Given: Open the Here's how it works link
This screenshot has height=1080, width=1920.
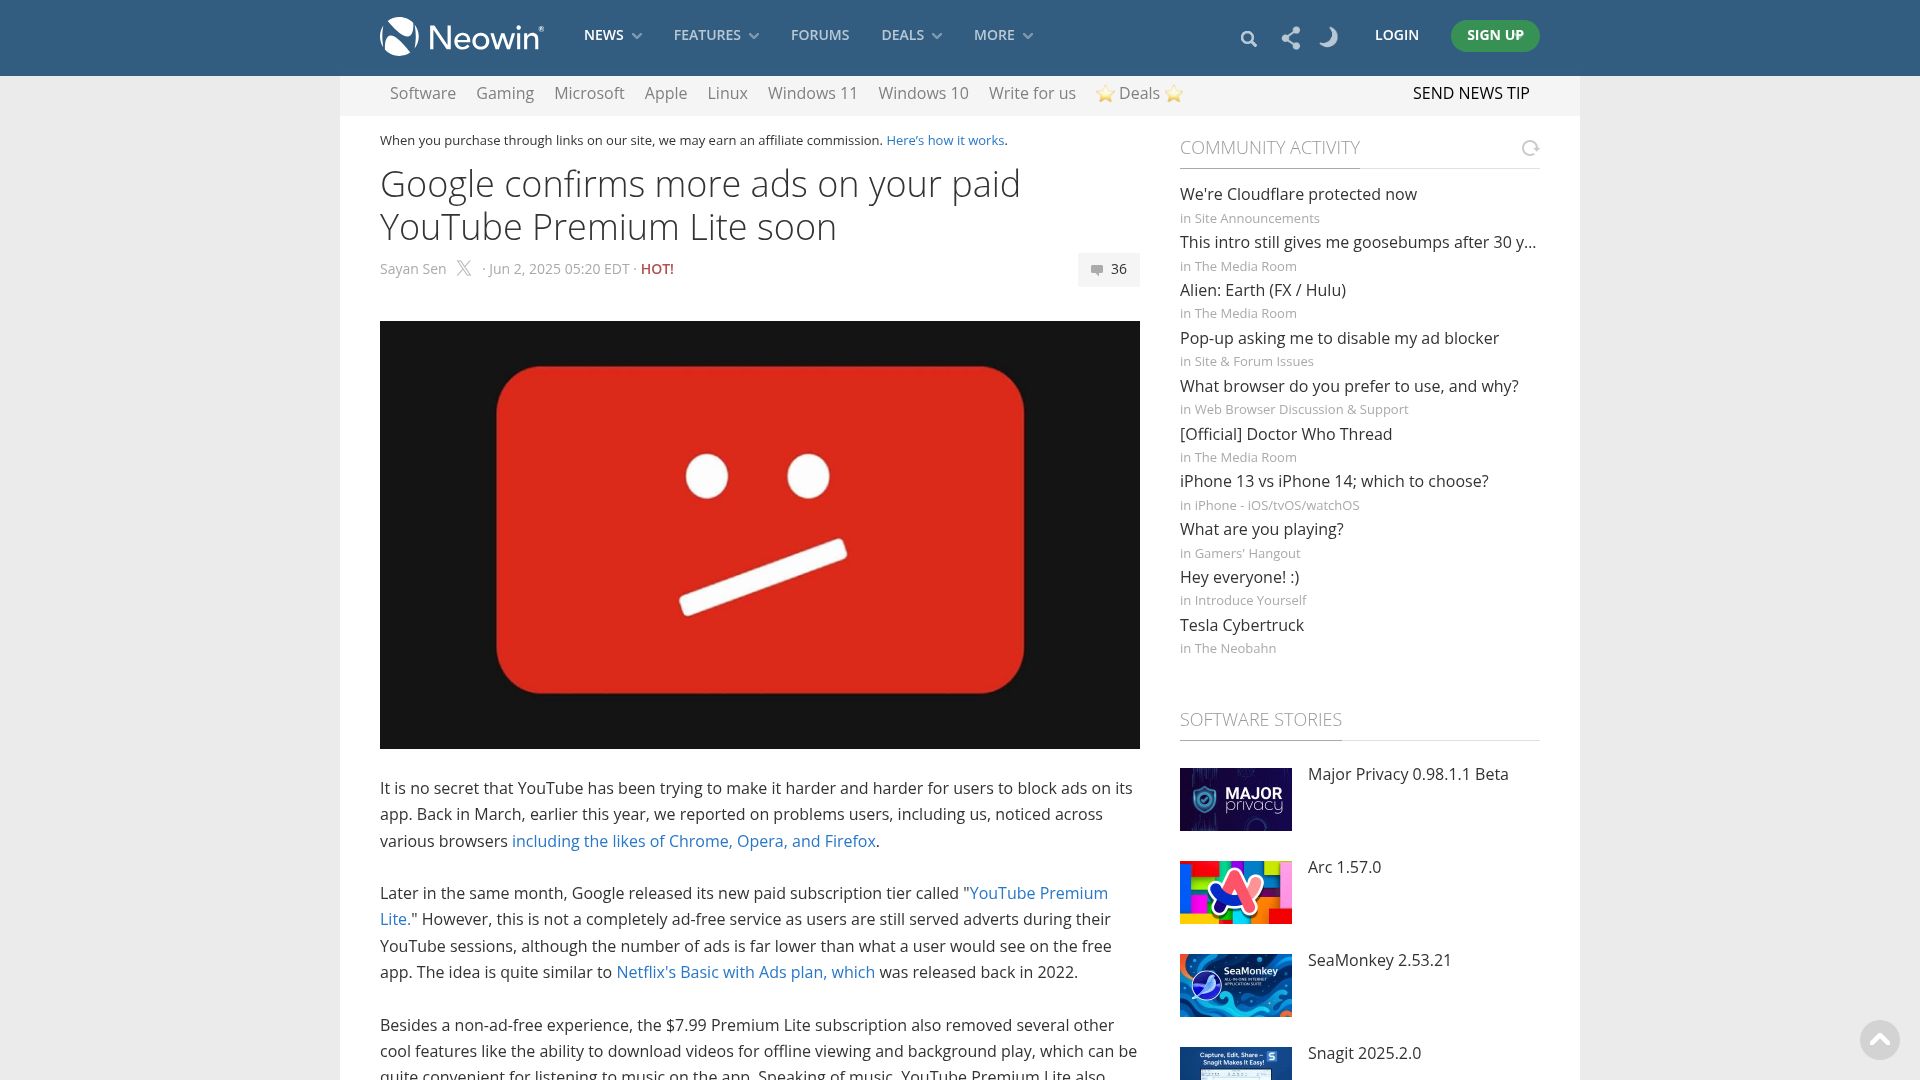Looking at the screenshot, I should (x=945, y=140).
